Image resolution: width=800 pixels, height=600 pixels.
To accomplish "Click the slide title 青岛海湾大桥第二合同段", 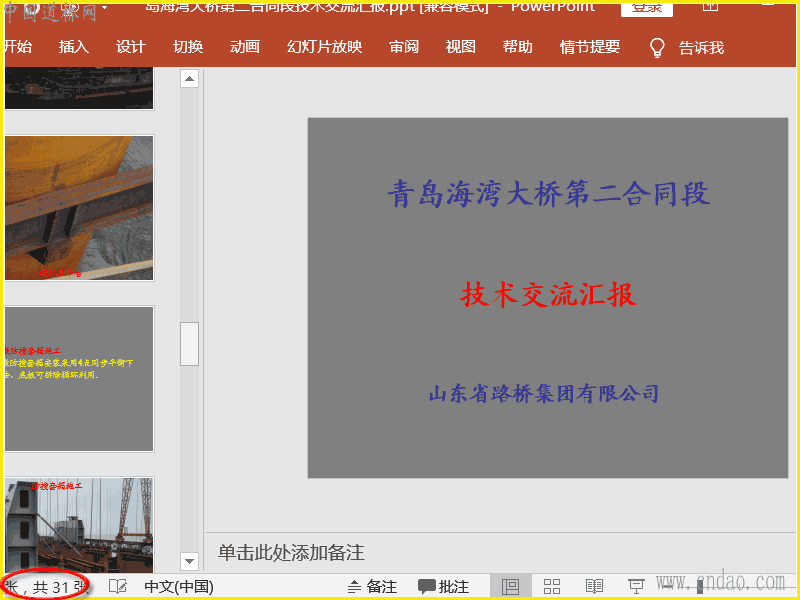I will coord(548,193).
